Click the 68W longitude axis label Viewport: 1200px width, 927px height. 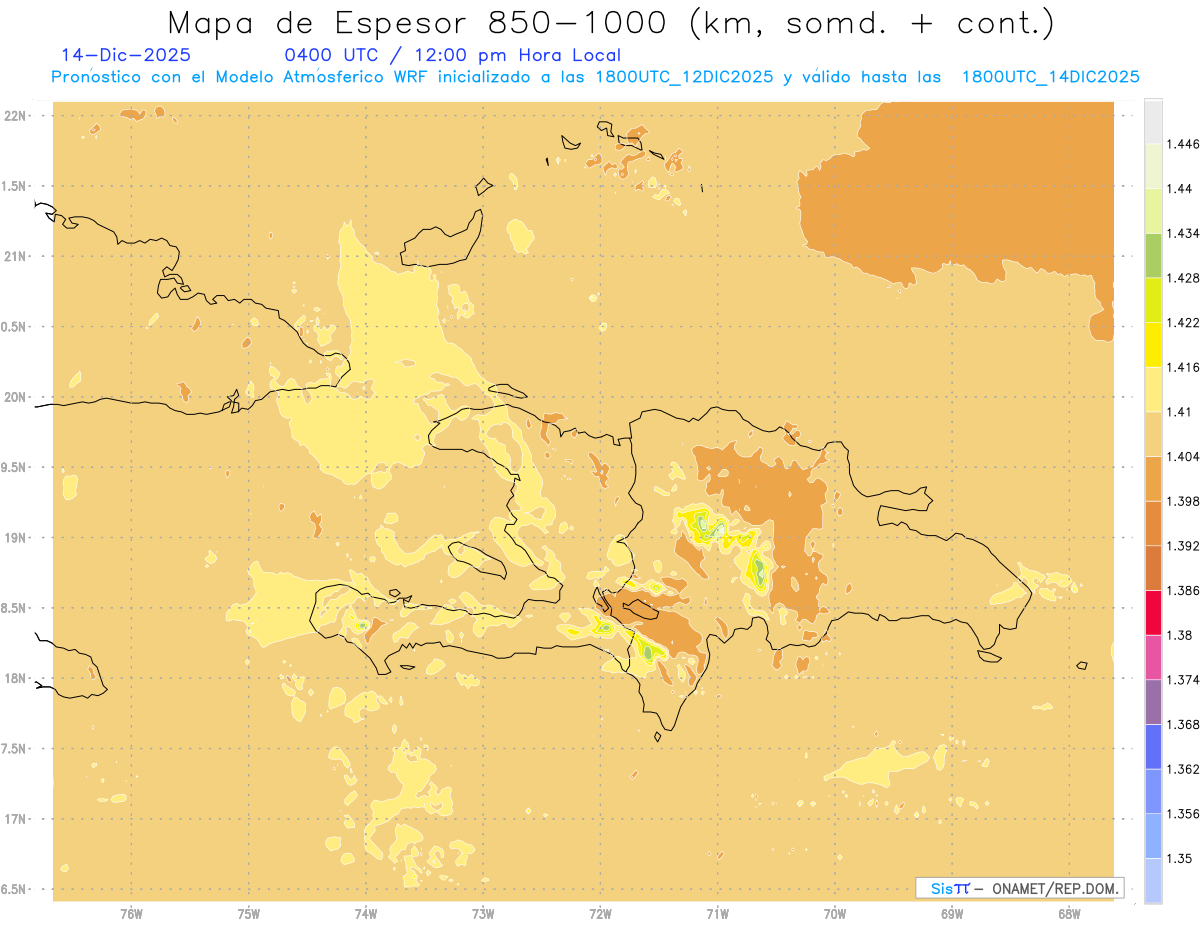pyautogui.click(x=1069, y=914)
